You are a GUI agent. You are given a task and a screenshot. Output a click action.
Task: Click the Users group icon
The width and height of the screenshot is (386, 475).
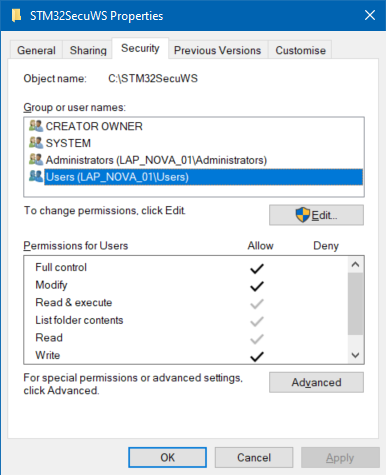36,176
